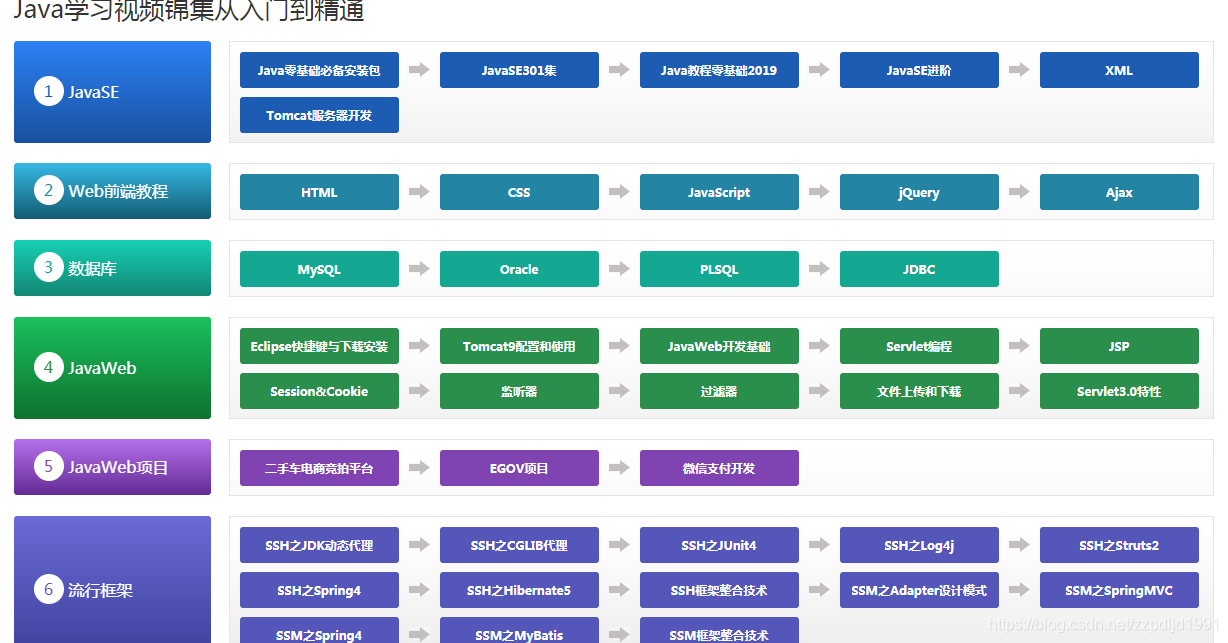Open the XML course button
This screenshot has width=1228, height=643.
1119,70
